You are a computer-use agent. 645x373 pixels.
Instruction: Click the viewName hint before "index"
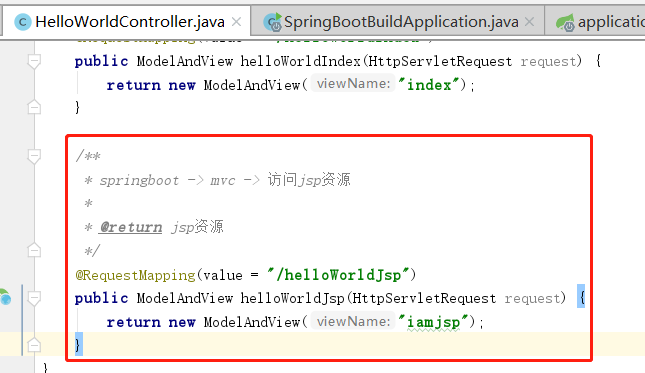(353, 83)
